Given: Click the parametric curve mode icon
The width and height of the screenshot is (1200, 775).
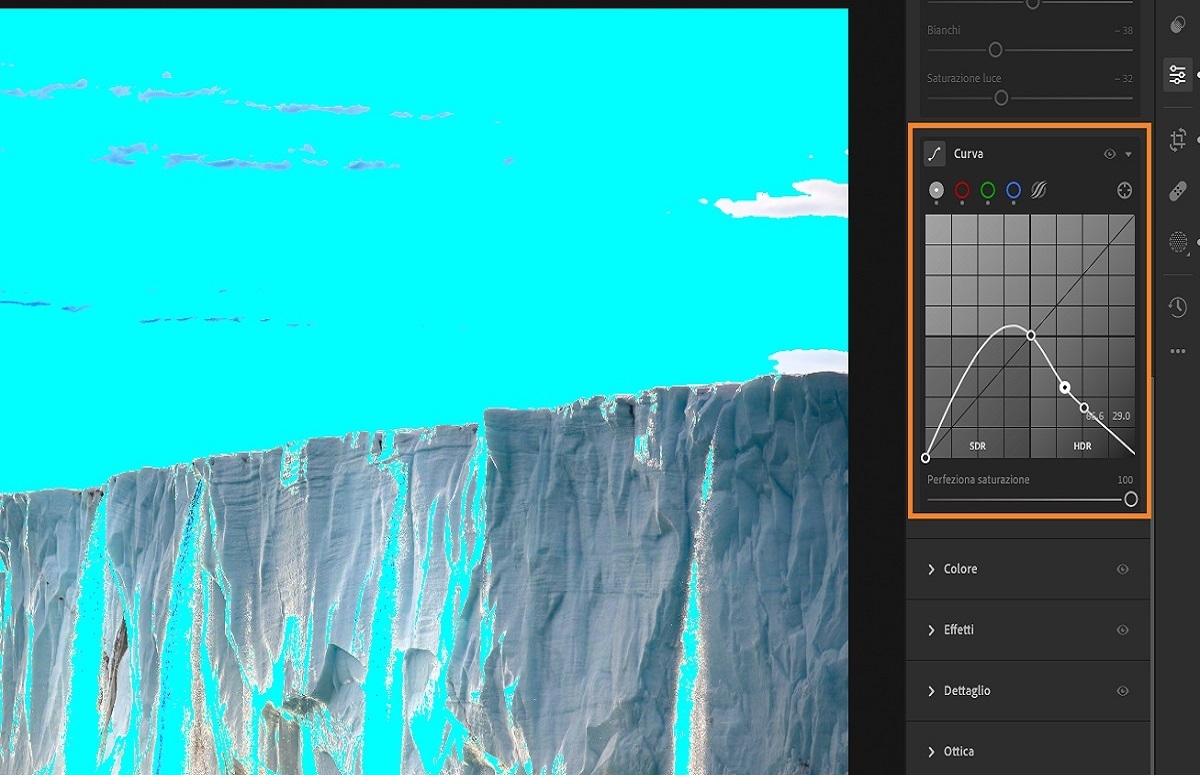Looking at the screenshot, I should (1039, 190).
